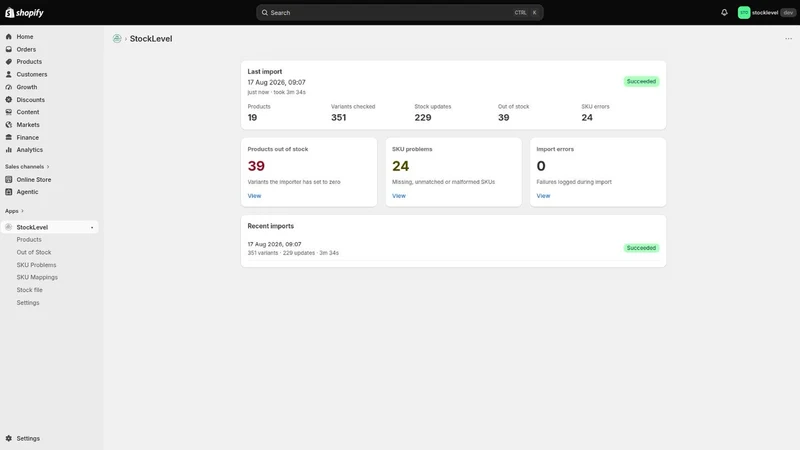800x450 pixels.
Task: Click the '229' stock updates value
Action: pos(422,118)
